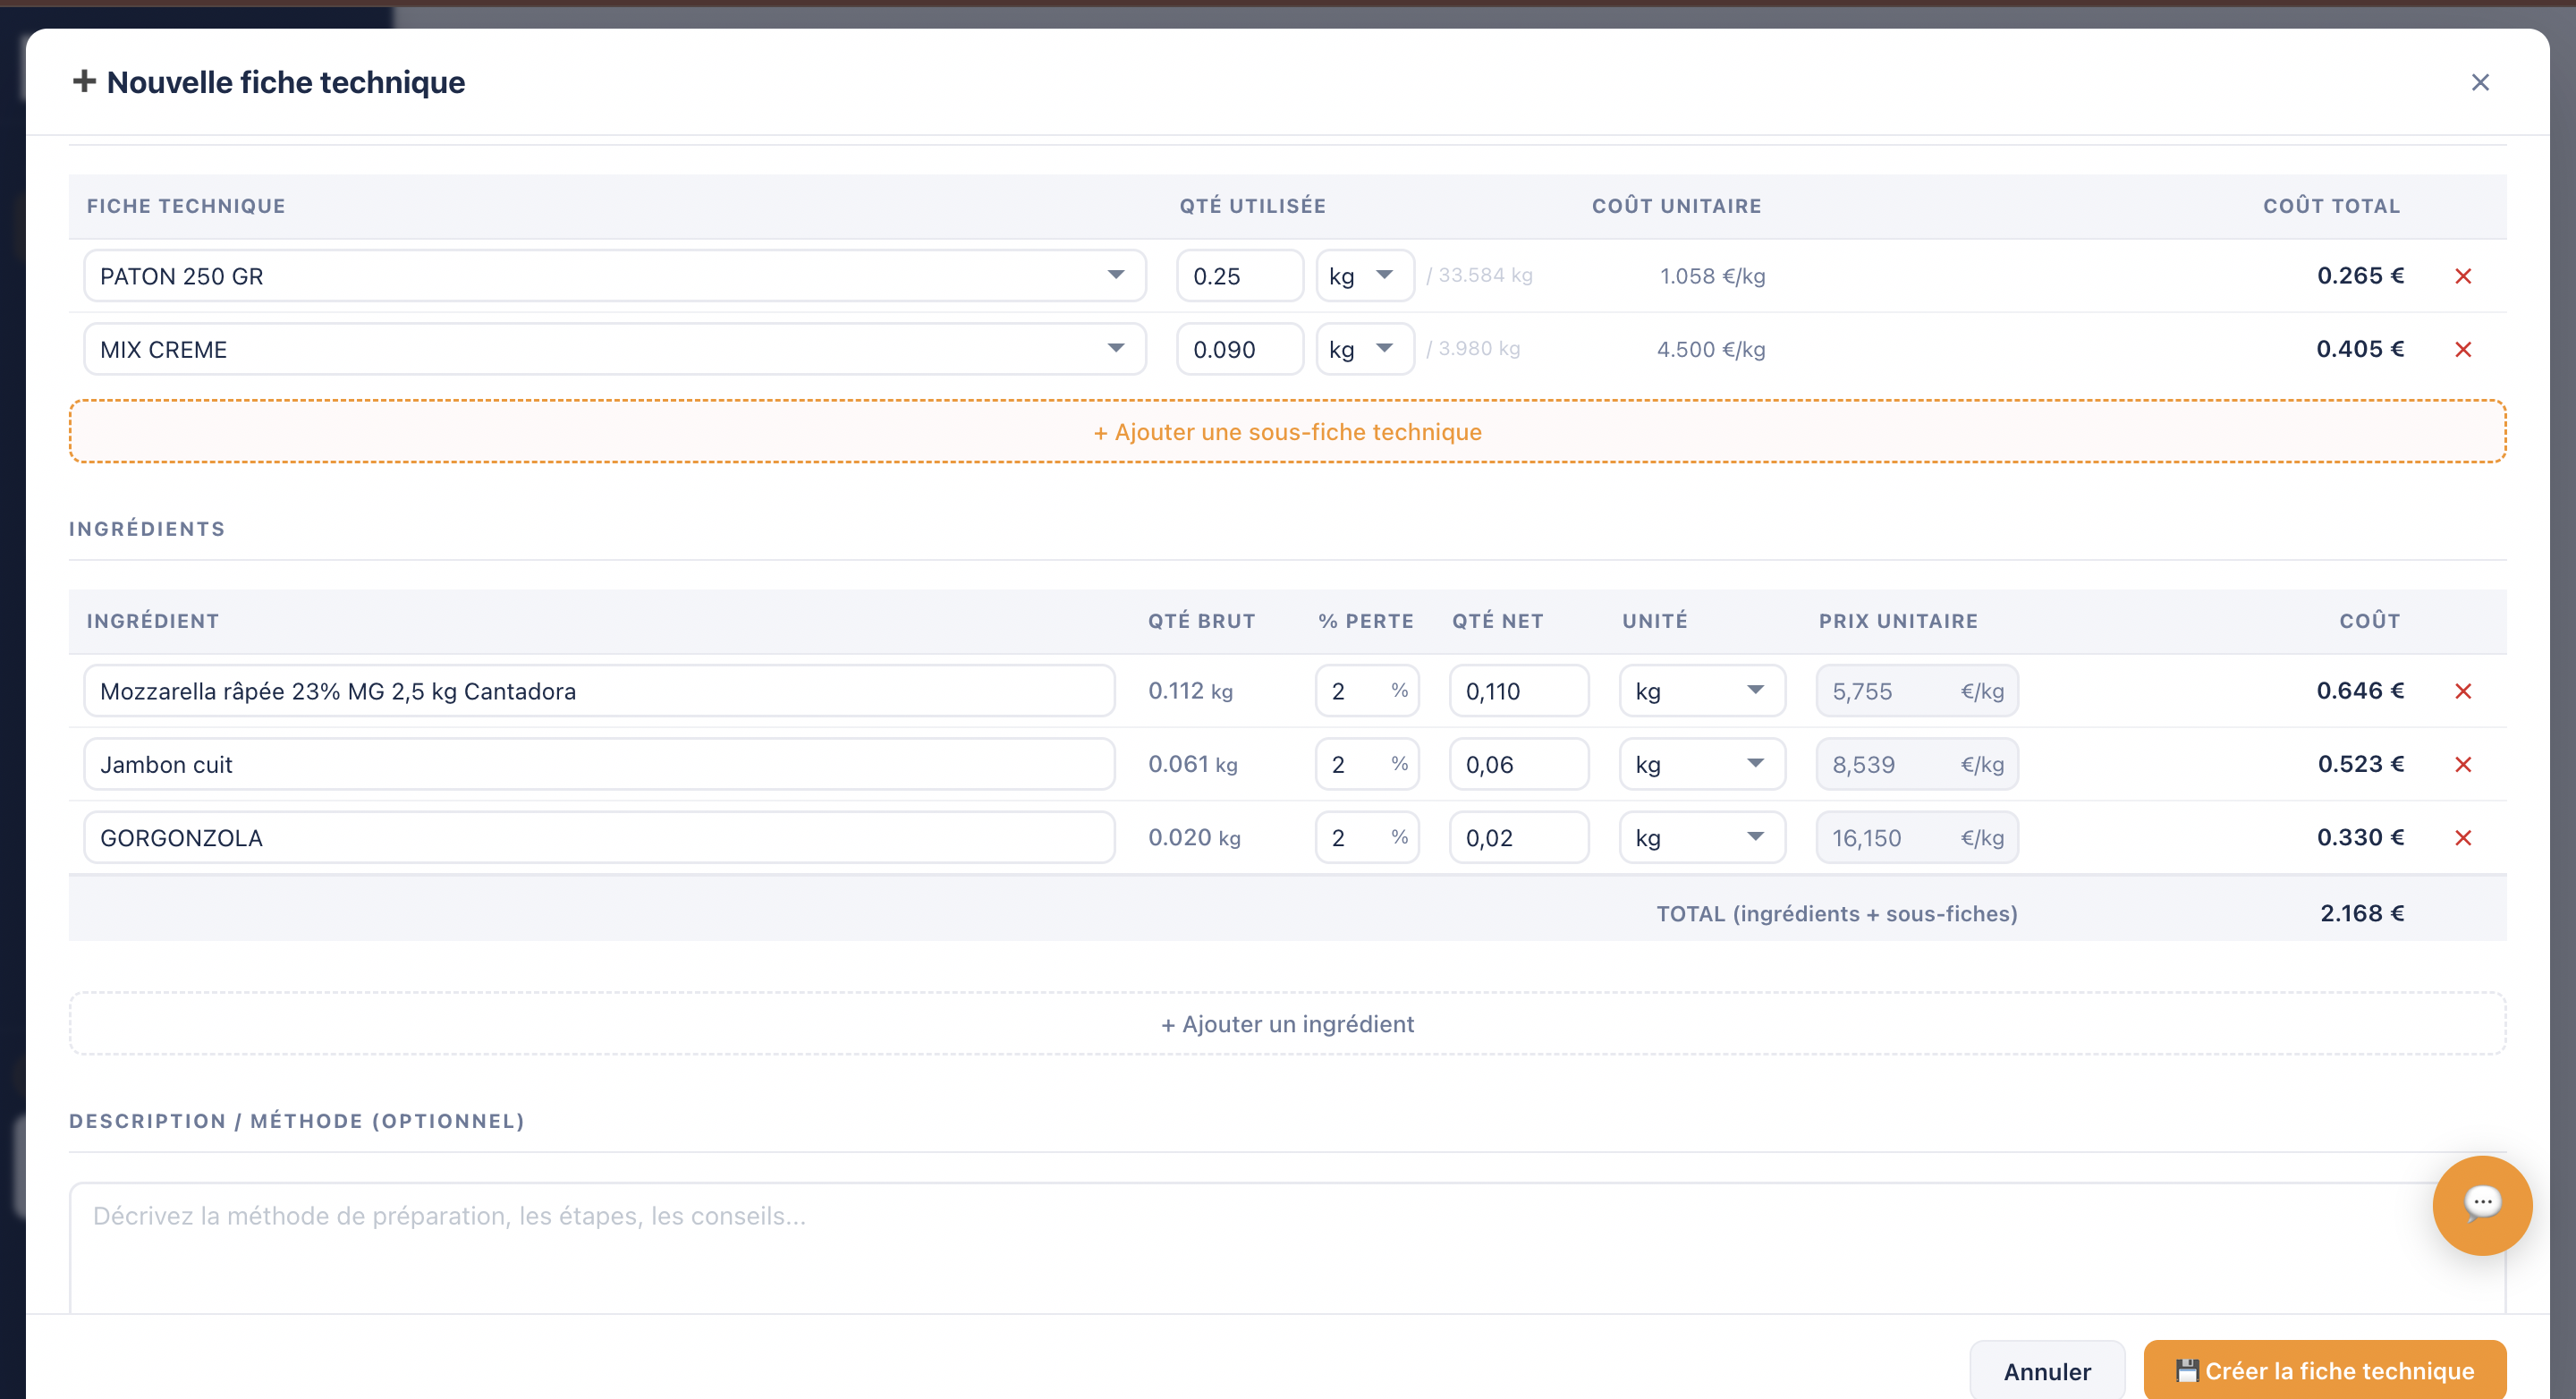Click the 4.500 €/kg unit cost
The image size is (2576, 1399).
pyautogui.click(x=1710, y=349)
